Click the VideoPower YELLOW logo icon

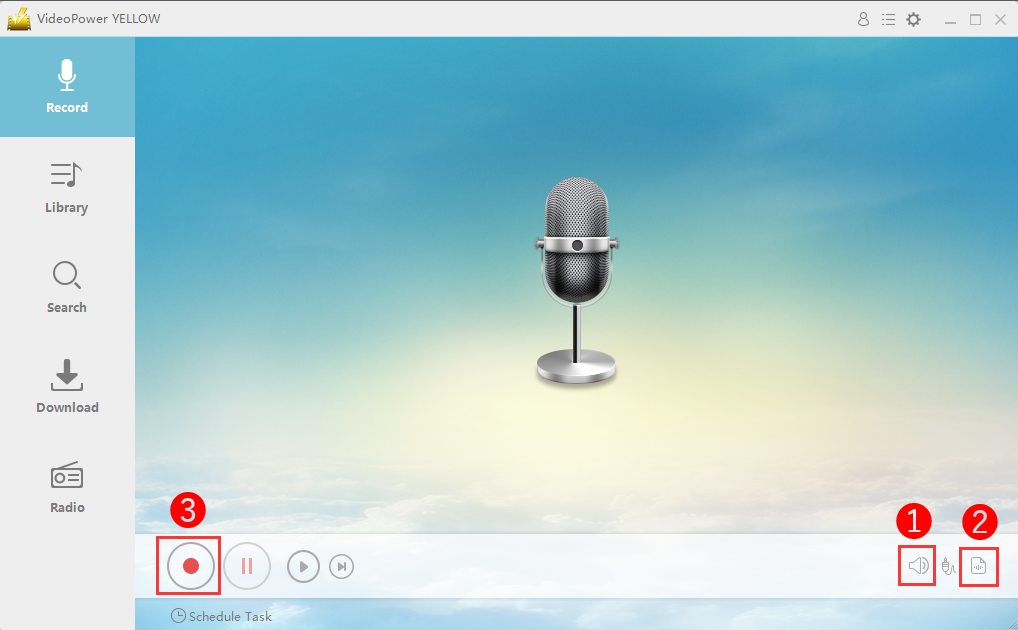coord(20,19)
